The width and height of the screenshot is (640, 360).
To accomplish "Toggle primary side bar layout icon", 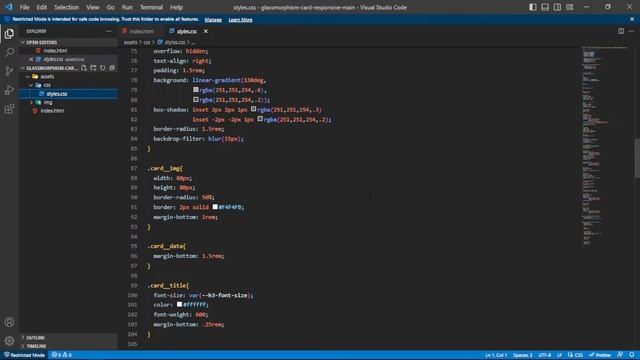I will (533, 7).
